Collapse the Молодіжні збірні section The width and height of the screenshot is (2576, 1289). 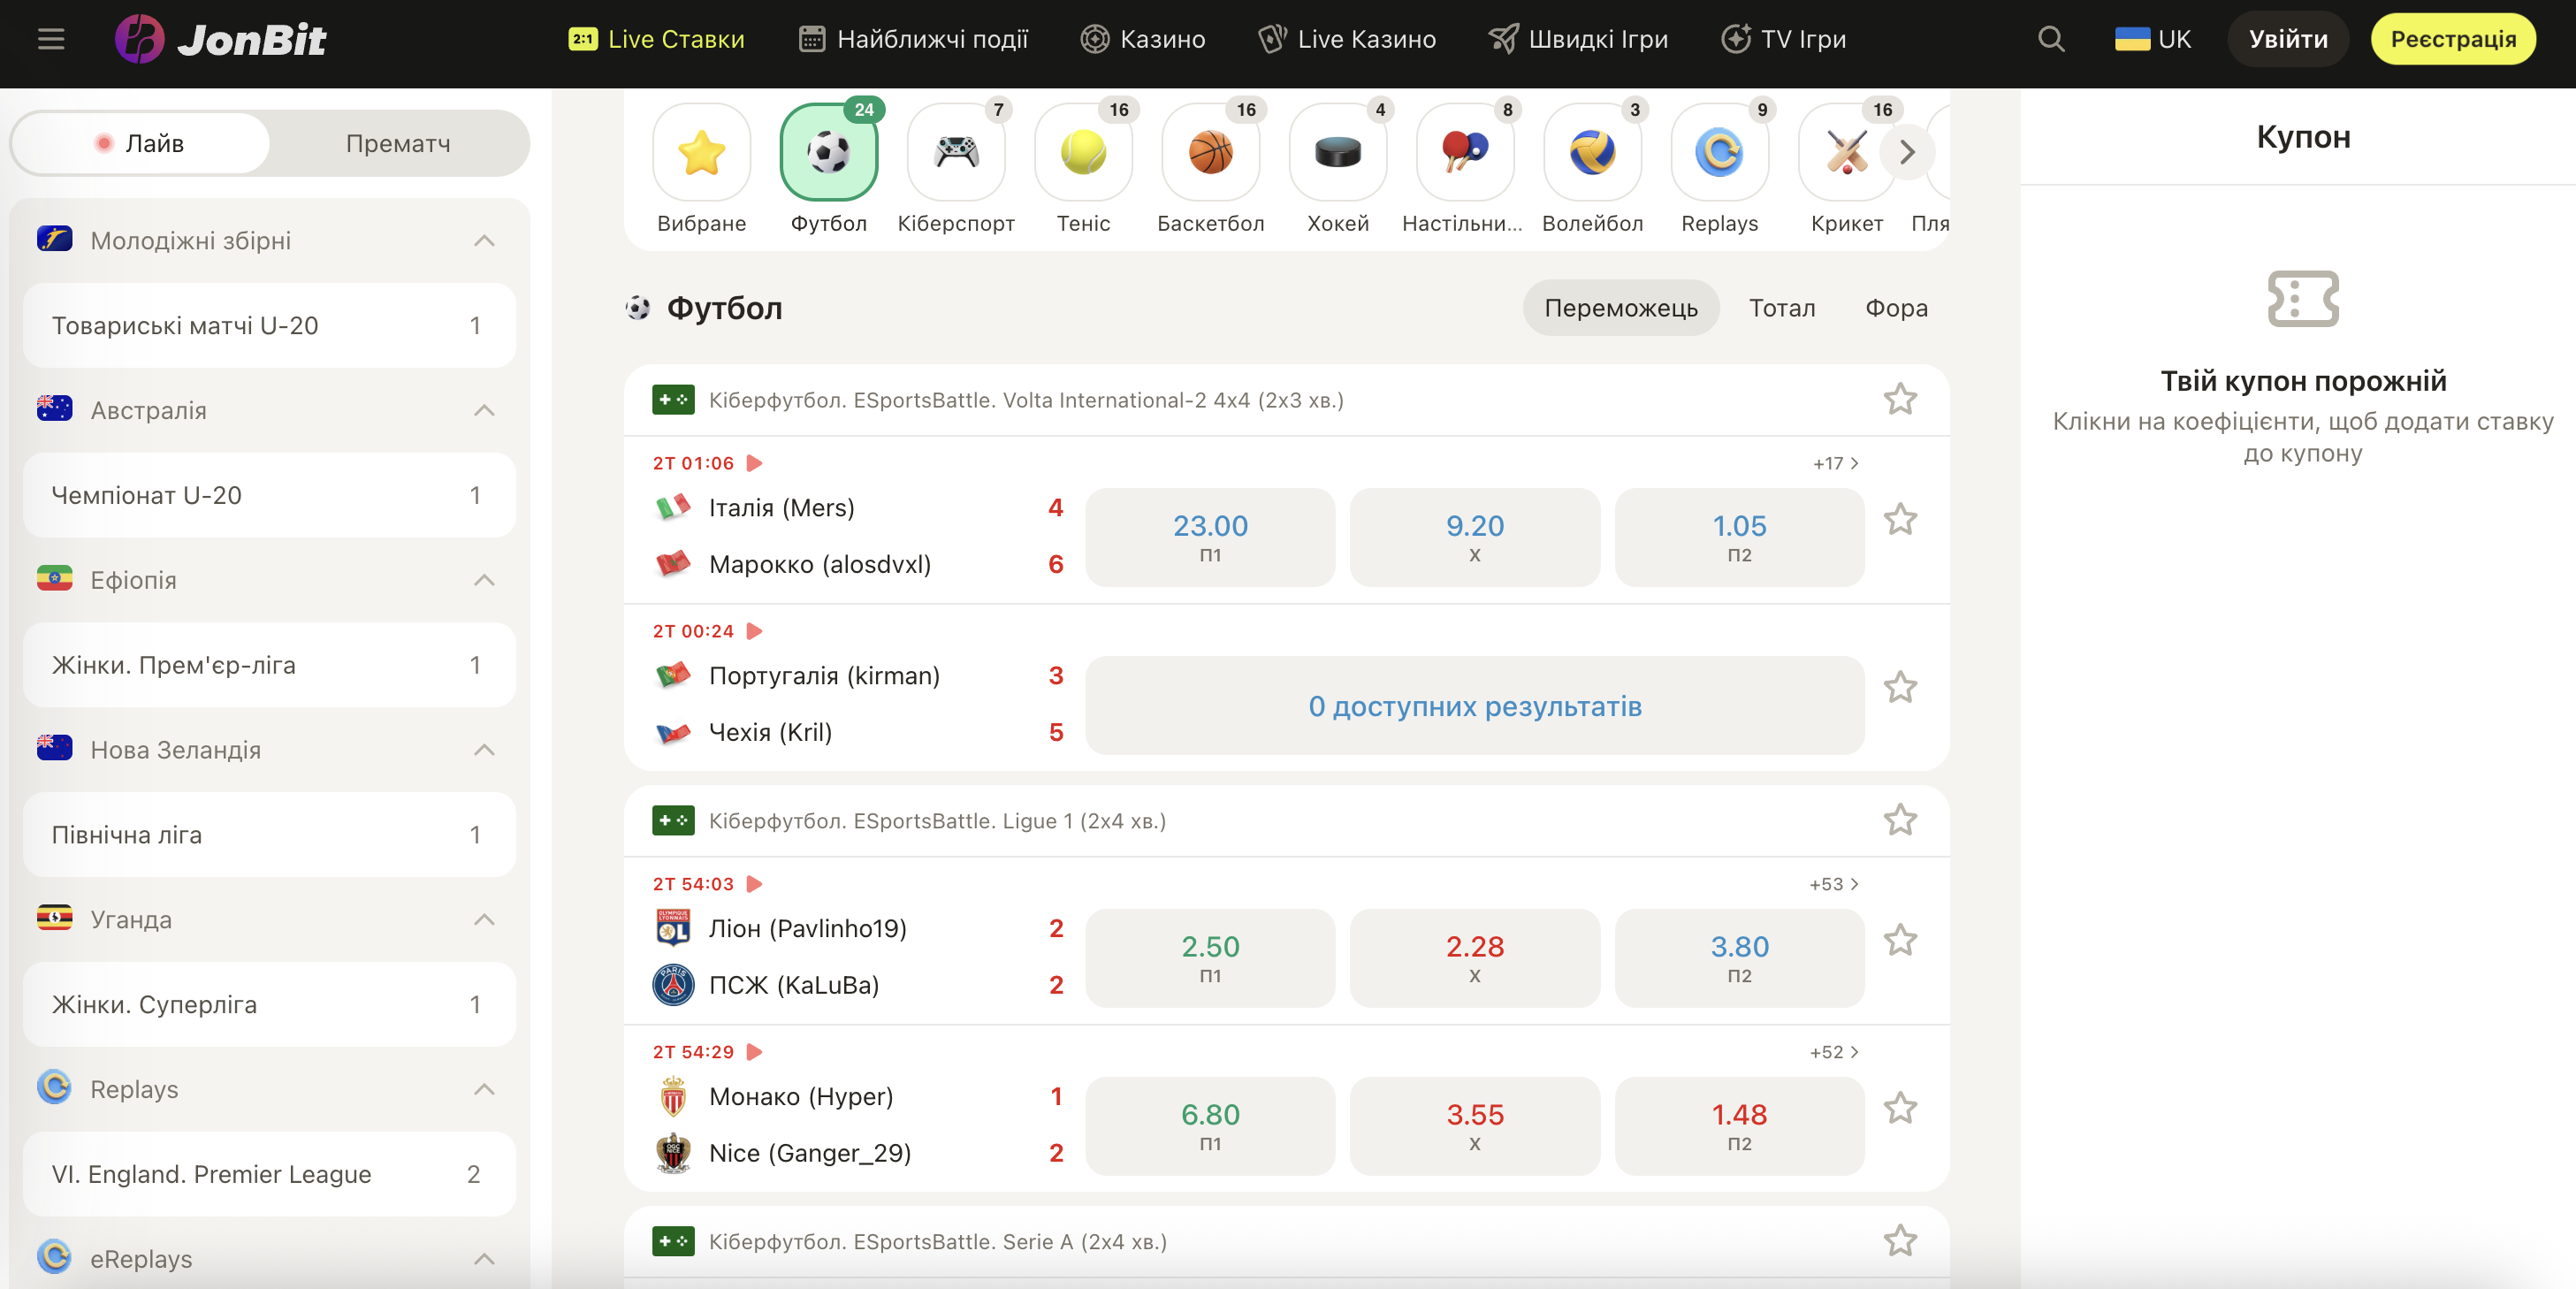point(484,241)
